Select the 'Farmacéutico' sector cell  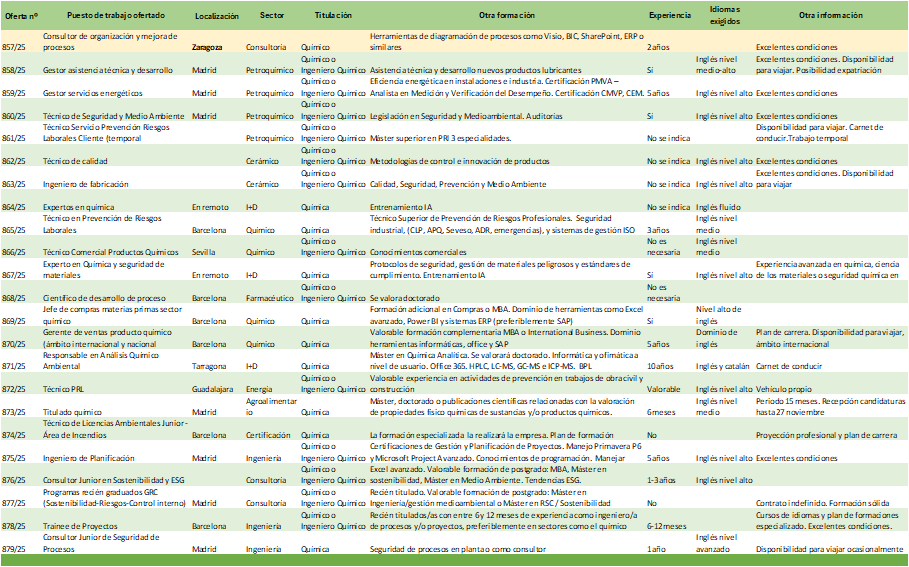pos(271,298)
